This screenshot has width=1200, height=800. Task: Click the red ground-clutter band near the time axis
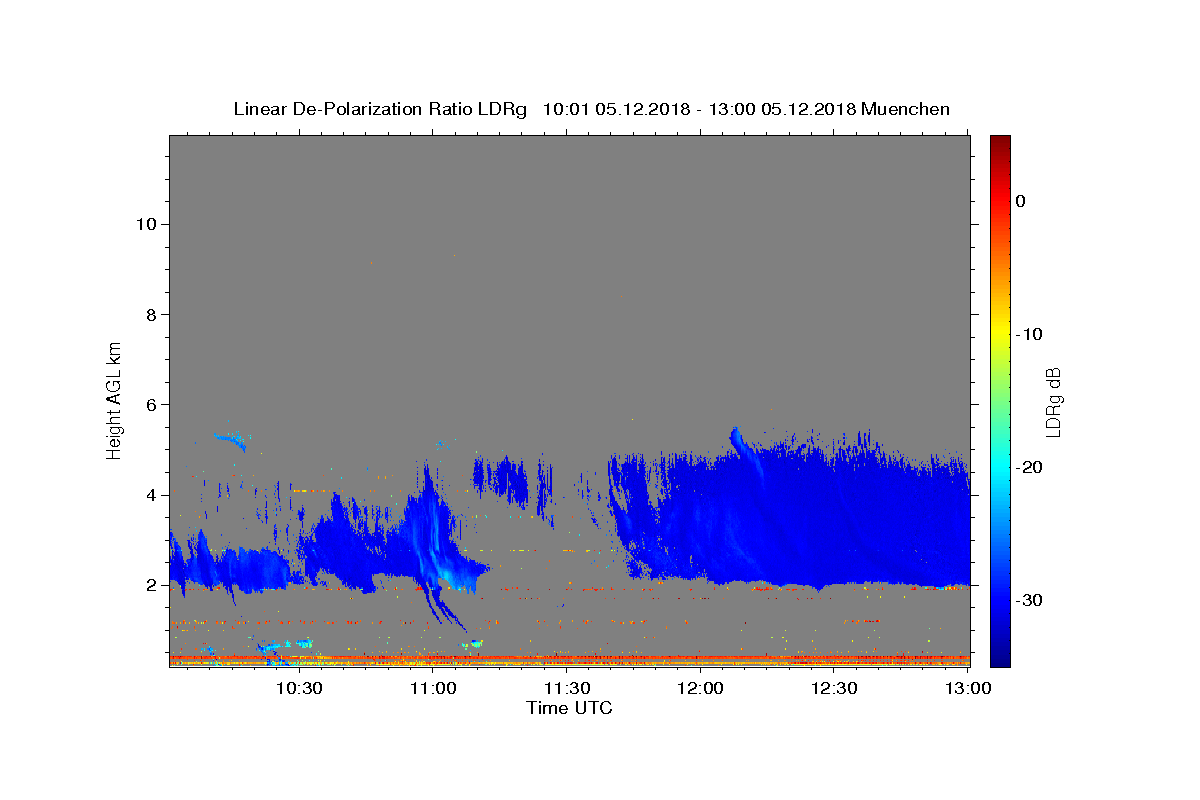pyautogui.click(x=569, y=658)
